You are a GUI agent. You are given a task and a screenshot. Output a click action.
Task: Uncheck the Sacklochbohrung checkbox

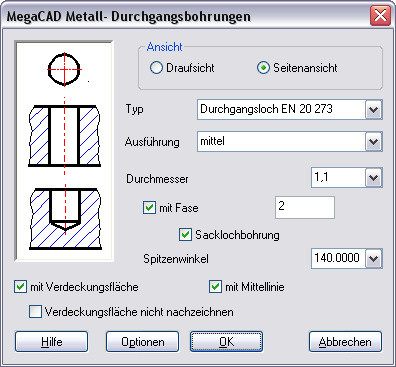point(185,235)
